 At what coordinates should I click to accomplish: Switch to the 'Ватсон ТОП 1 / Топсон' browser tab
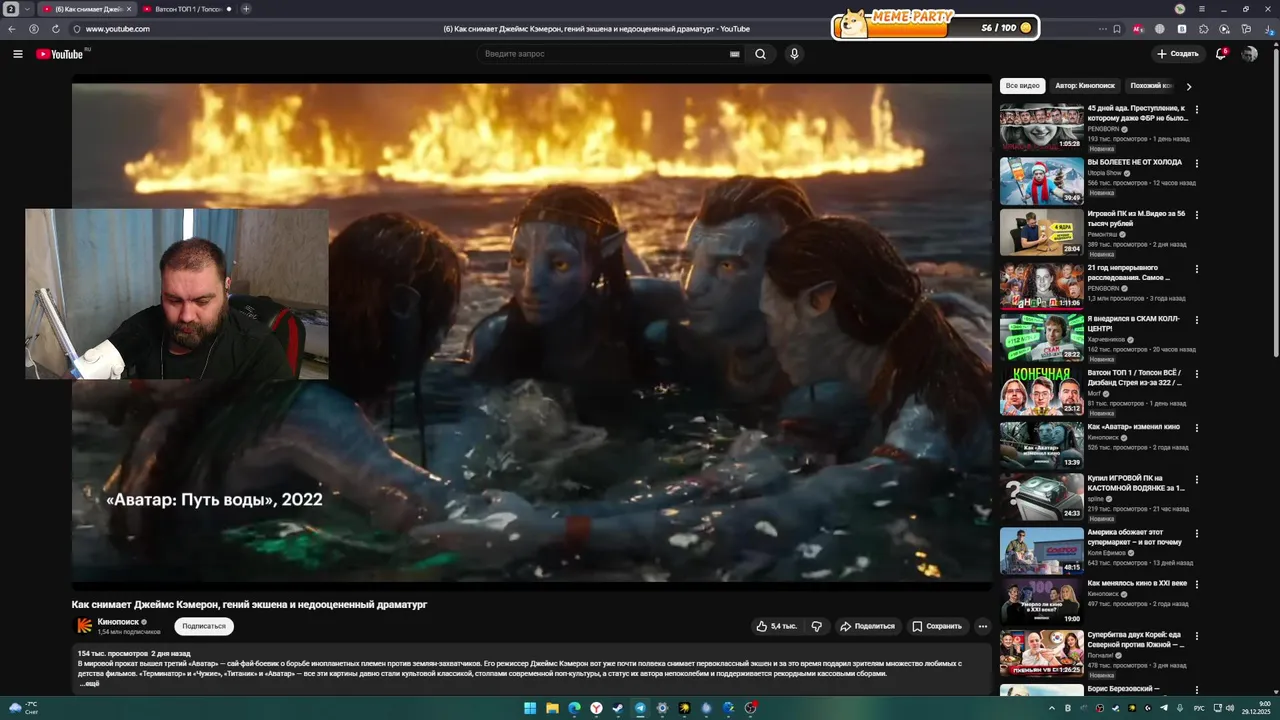(188, 9)
